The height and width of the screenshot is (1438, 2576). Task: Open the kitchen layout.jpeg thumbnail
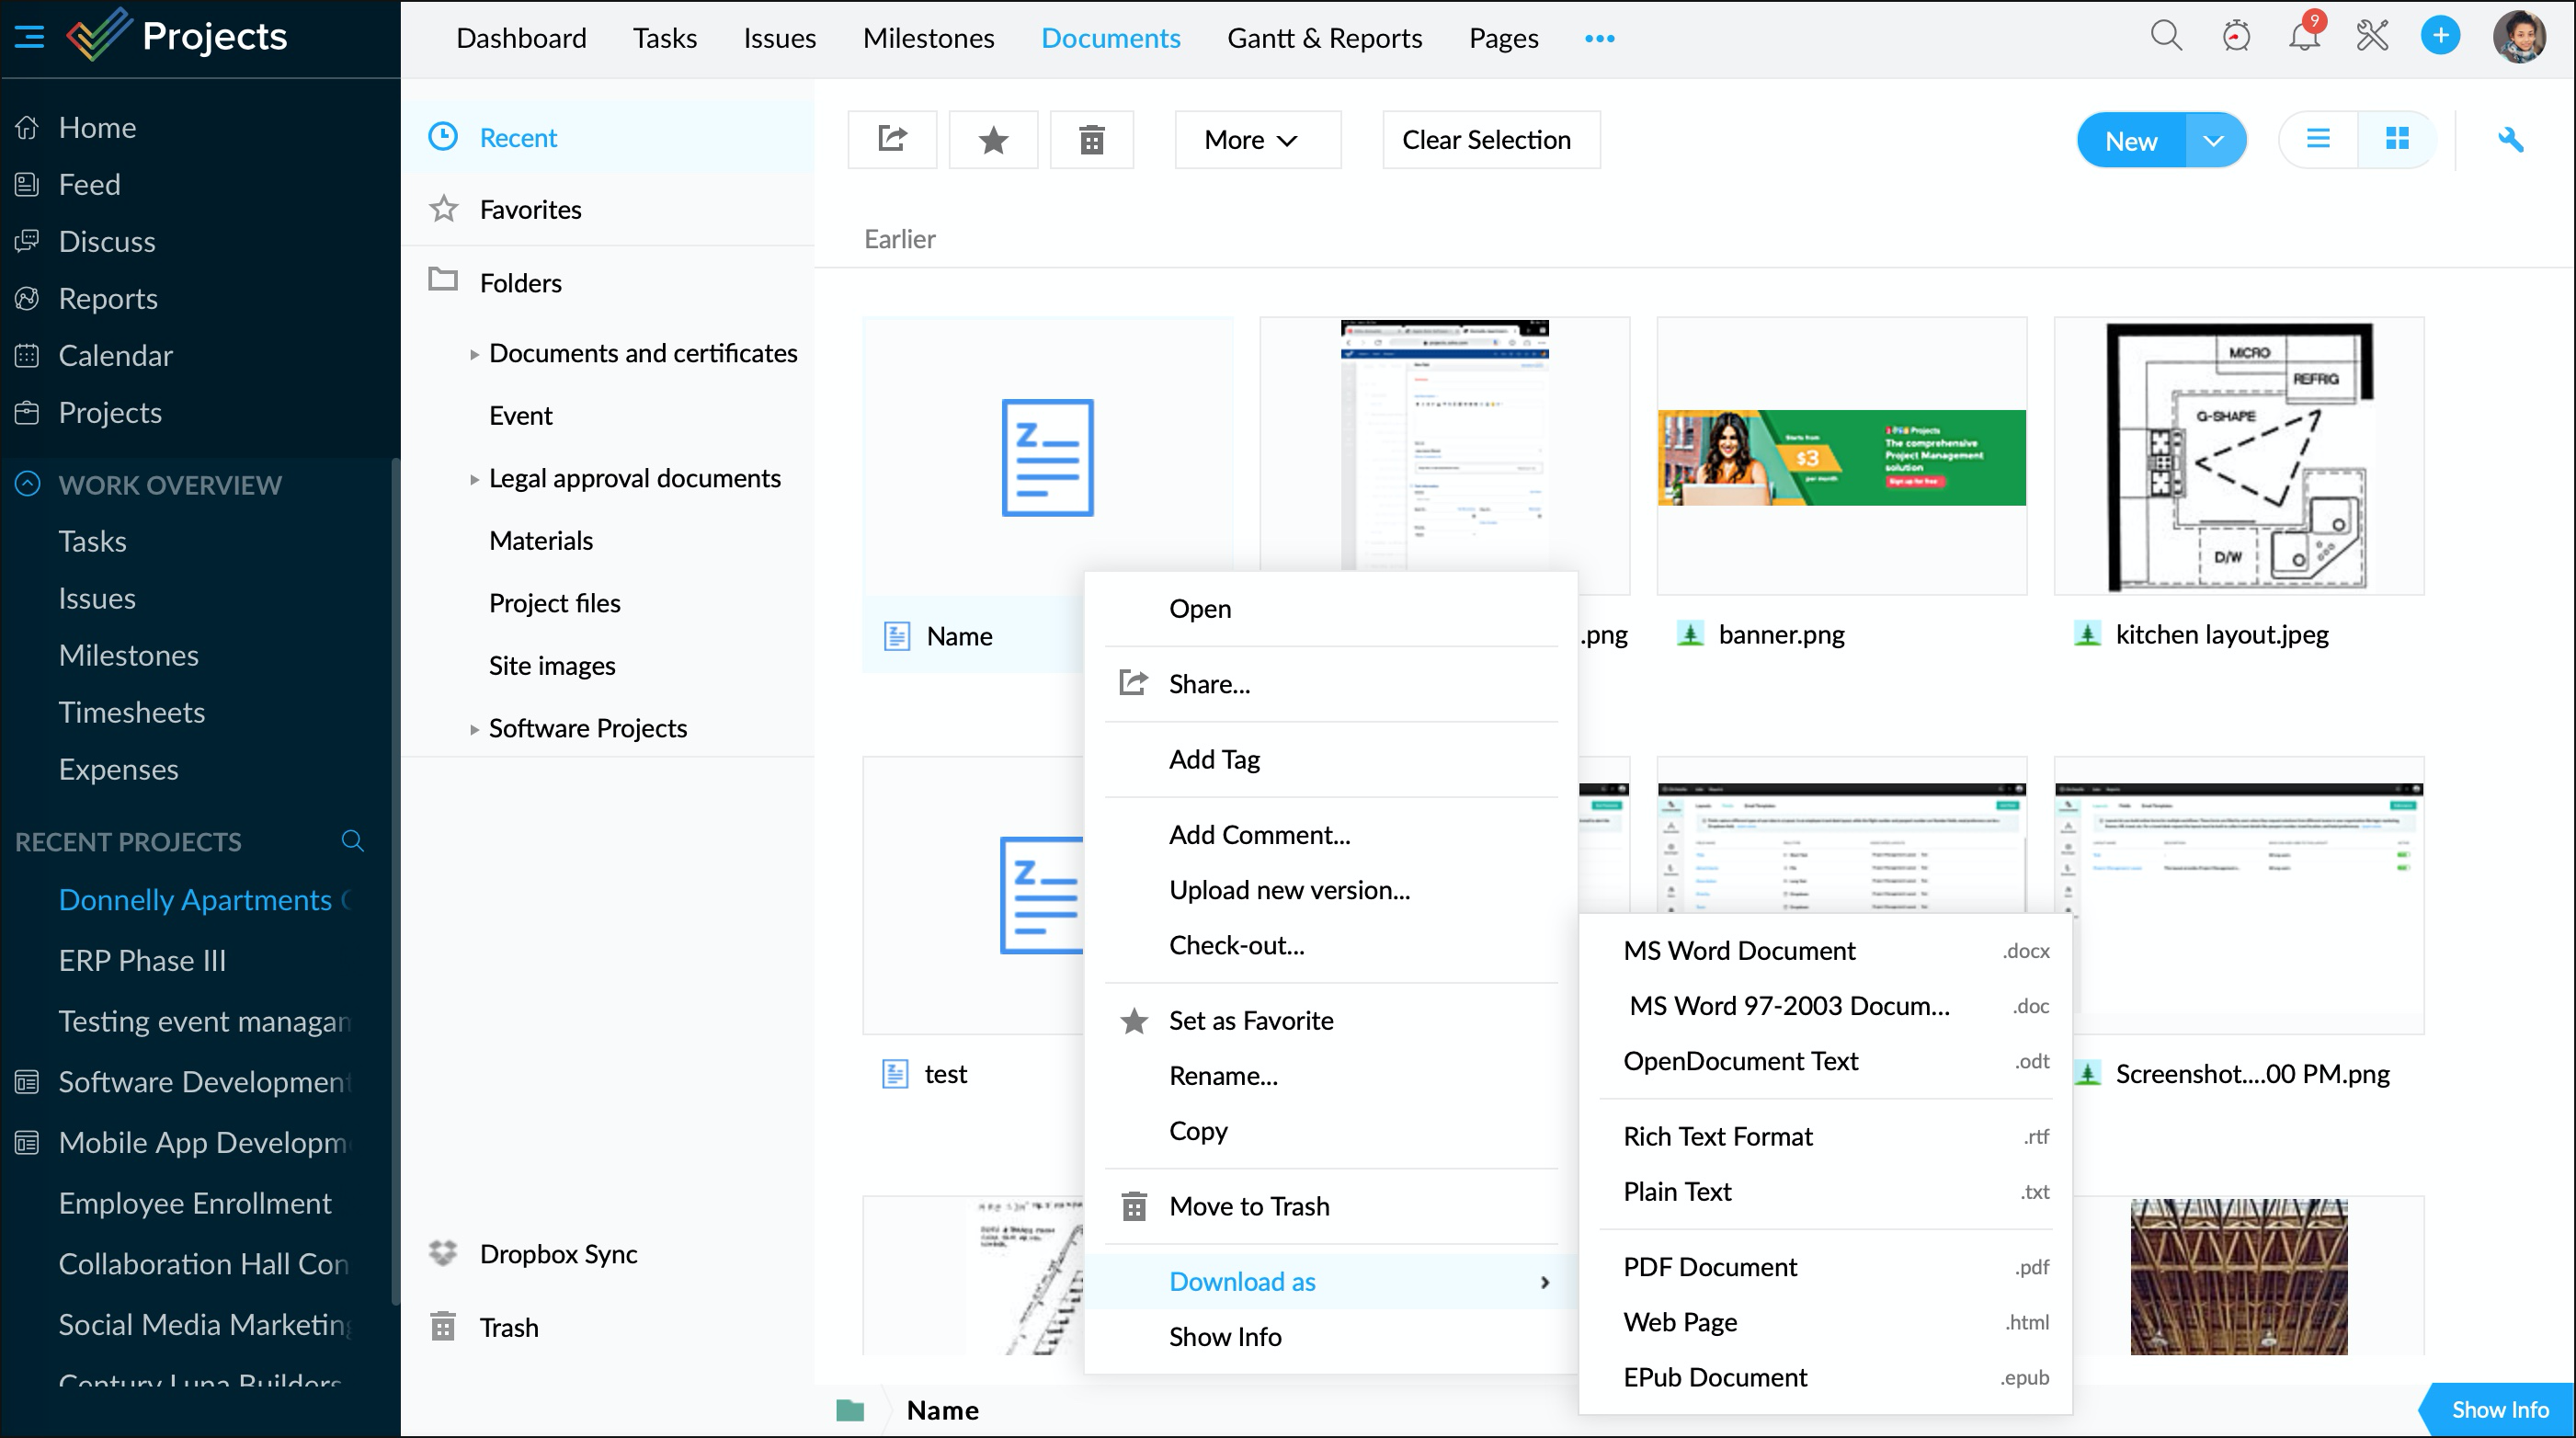[x=2238, y=456]
